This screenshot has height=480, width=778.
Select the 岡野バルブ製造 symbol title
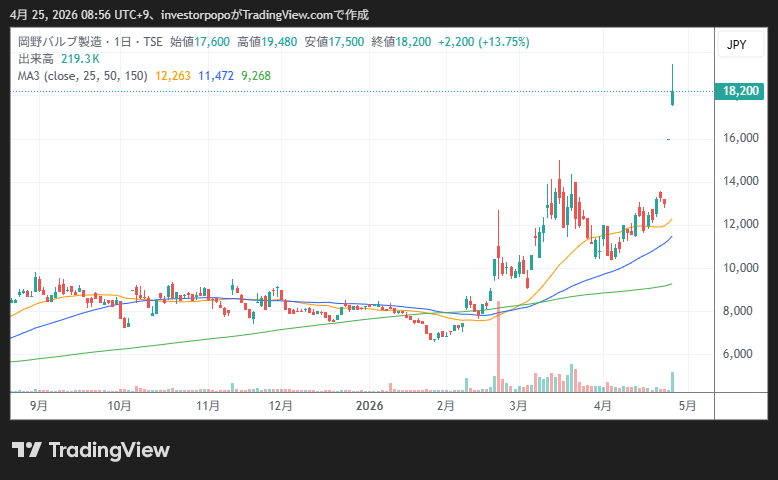click(x=60, y=42)
